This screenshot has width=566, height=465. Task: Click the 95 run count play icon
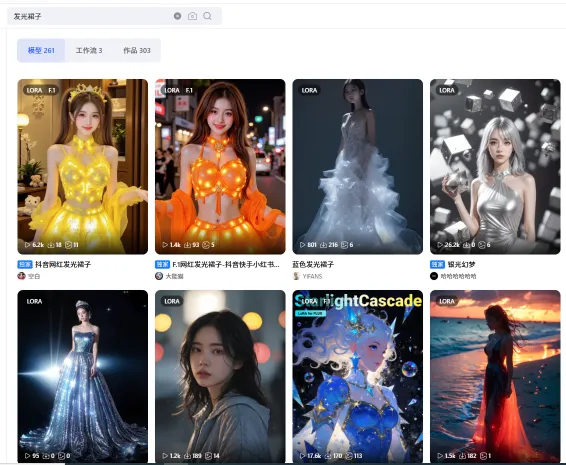pos(27,456)
